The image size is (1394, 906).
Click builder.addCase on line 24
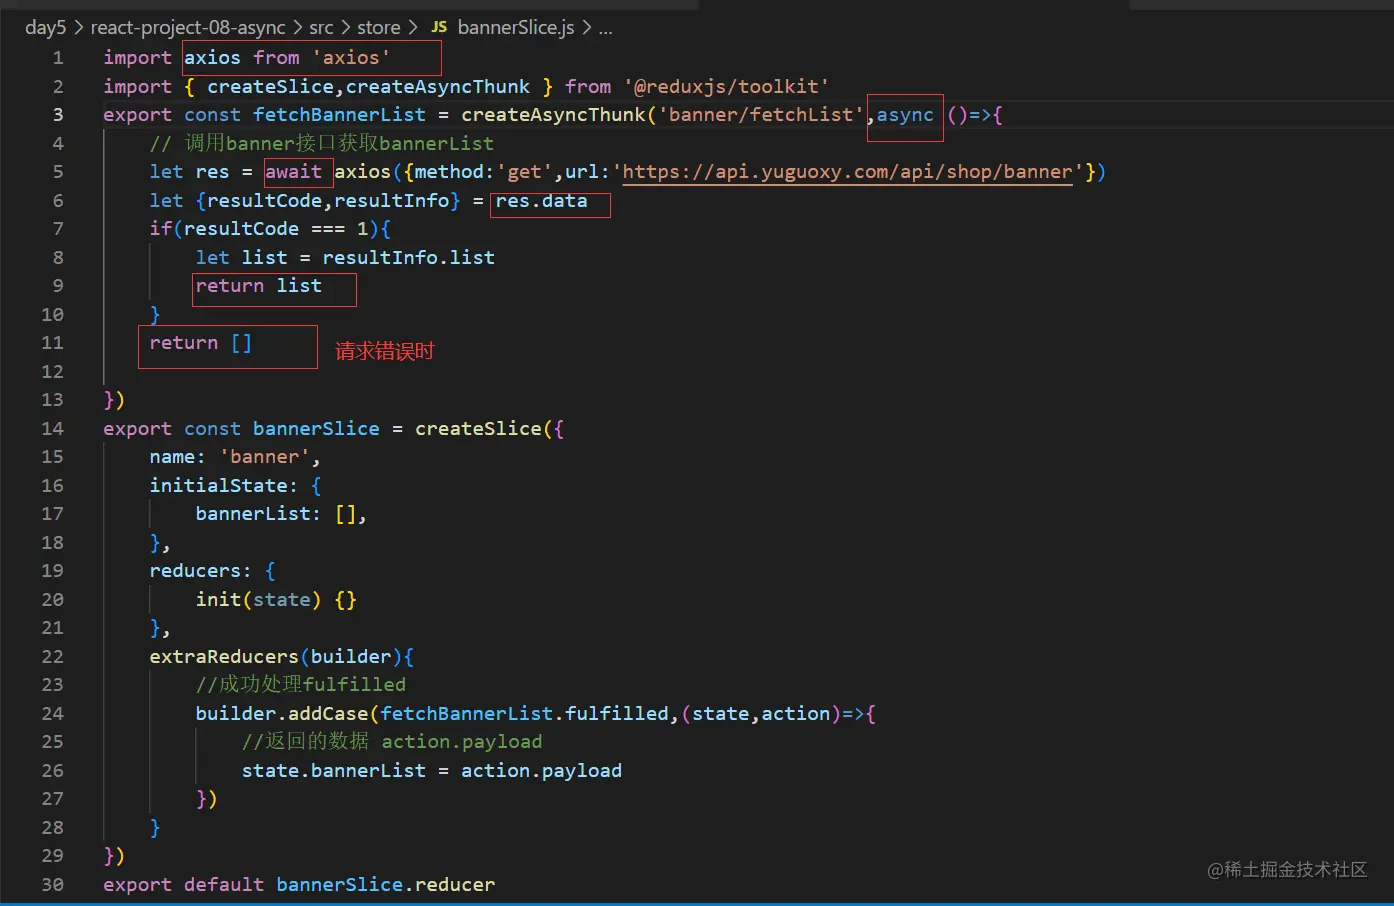[282, 714]
